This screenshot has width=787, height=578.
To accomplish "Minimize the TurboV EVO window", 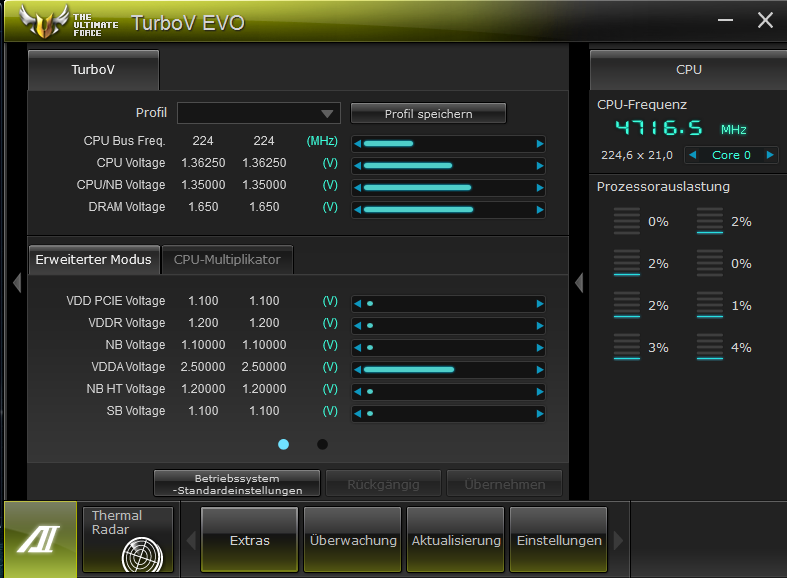I will tap(725, 21).
